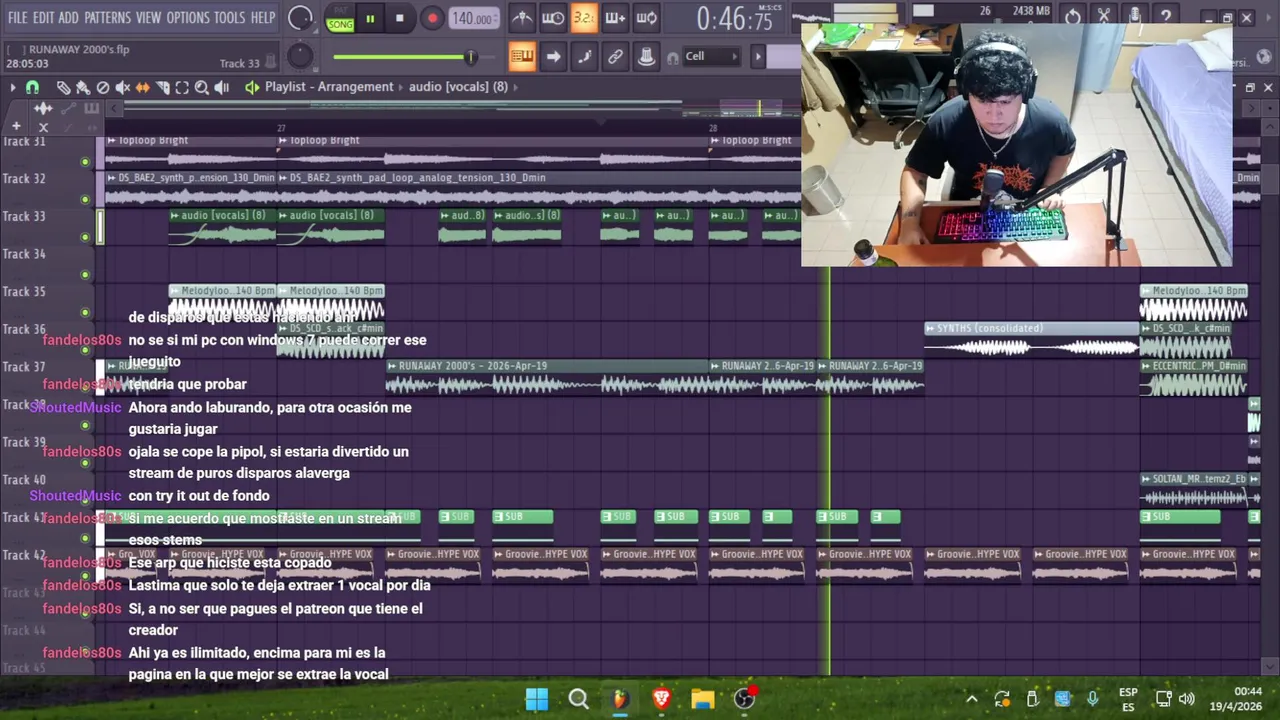Open the FILE menu

click(x=18, y=18)
